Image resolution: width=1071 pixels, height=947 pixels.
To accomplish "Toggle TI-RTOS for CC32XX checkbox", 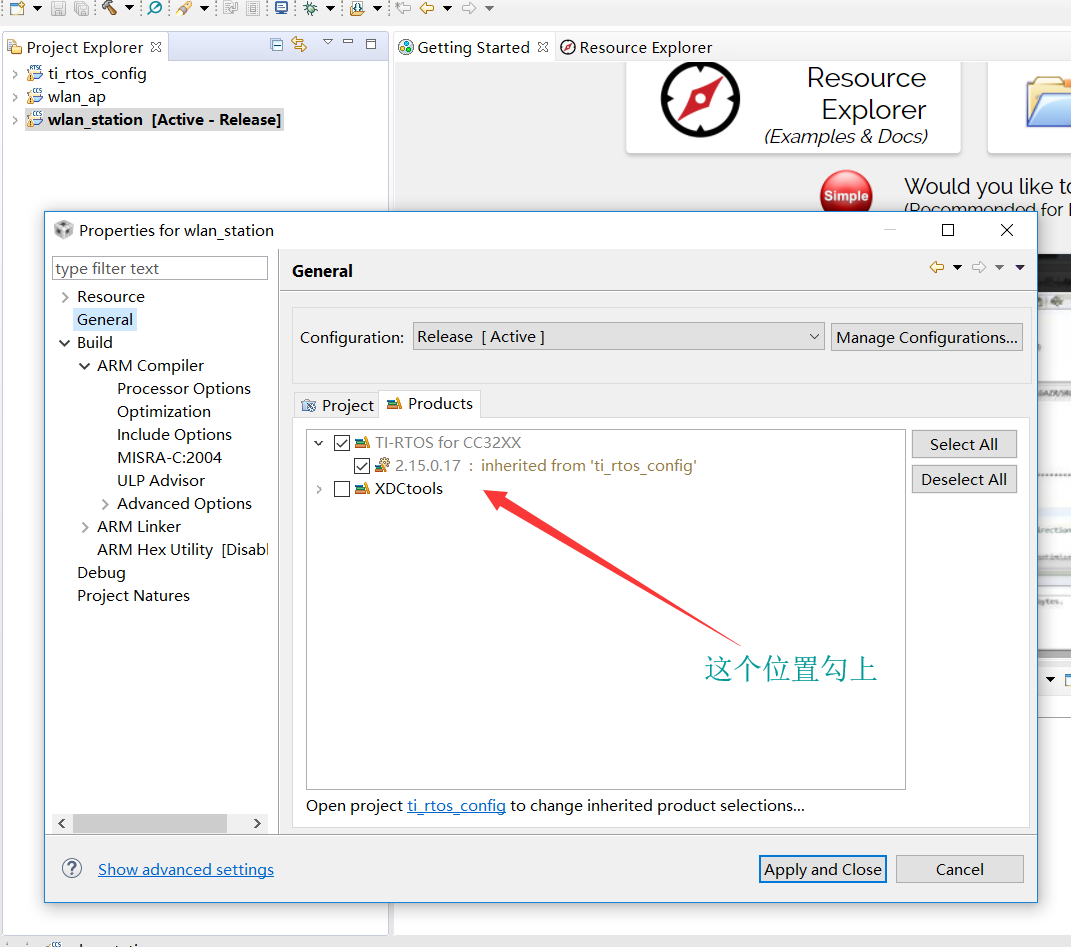I will click(x=342, y=443).
